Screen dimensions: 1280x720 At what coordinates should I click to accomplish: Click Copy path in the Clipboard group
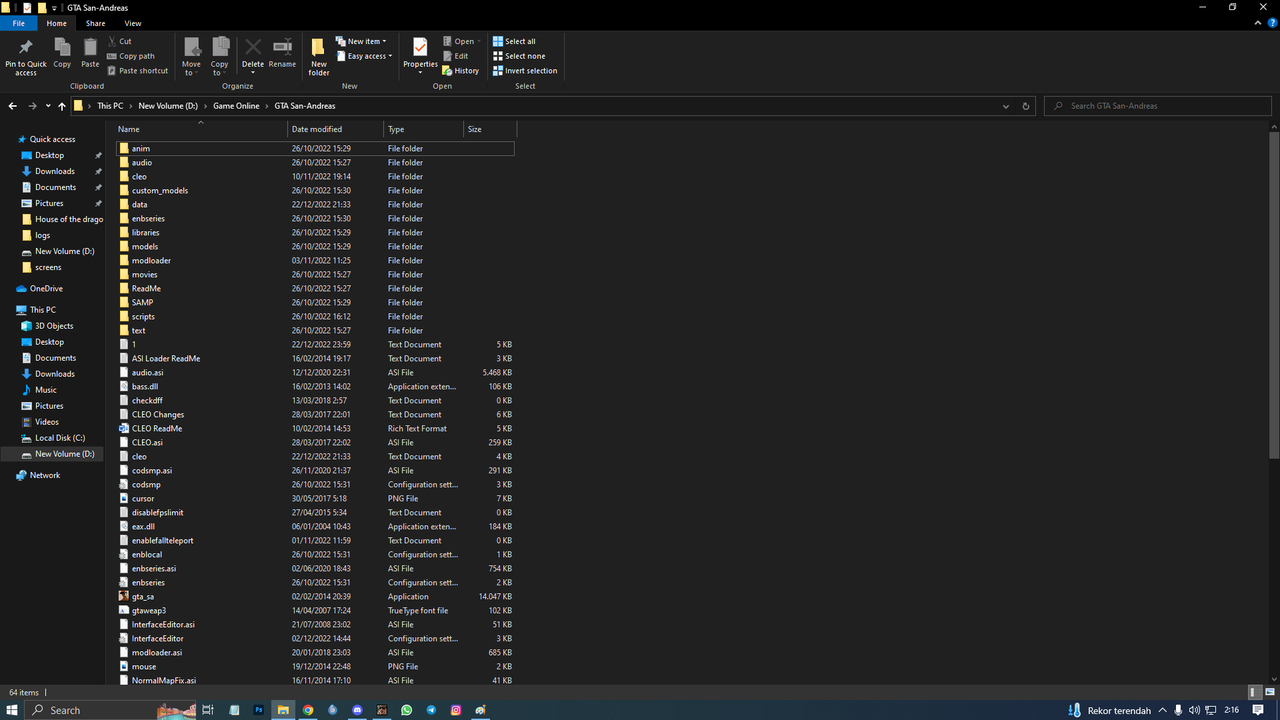(x=131, y=56)
